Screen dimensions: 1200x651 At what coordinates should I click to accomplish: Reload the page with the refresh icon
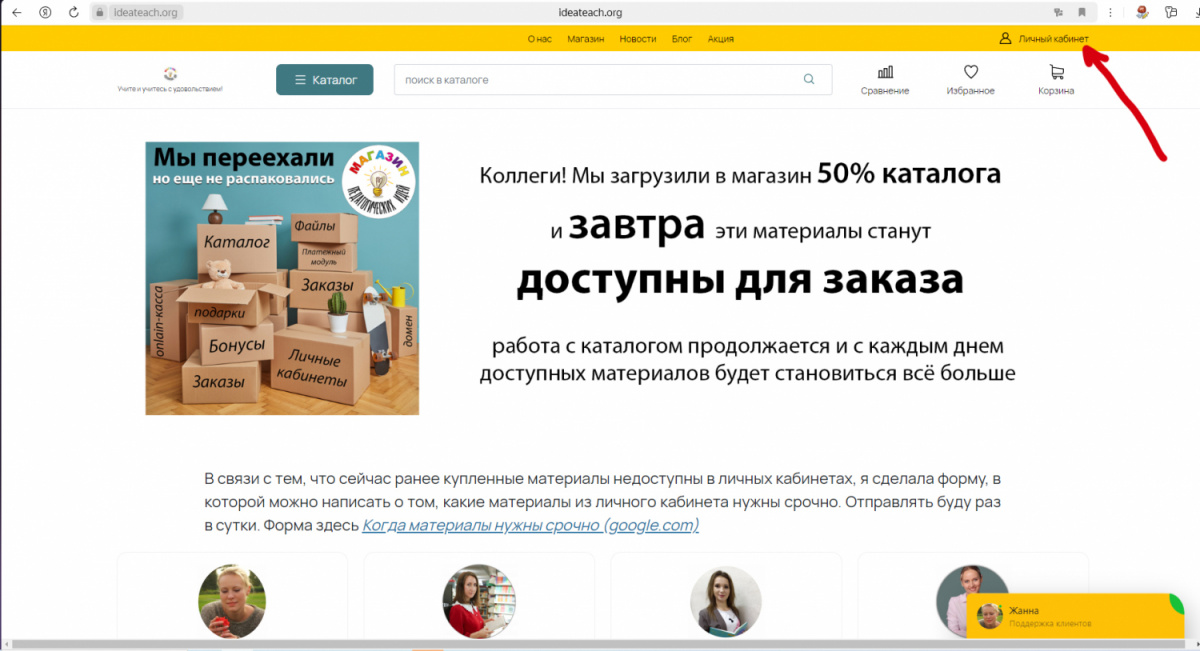point(74,12)
